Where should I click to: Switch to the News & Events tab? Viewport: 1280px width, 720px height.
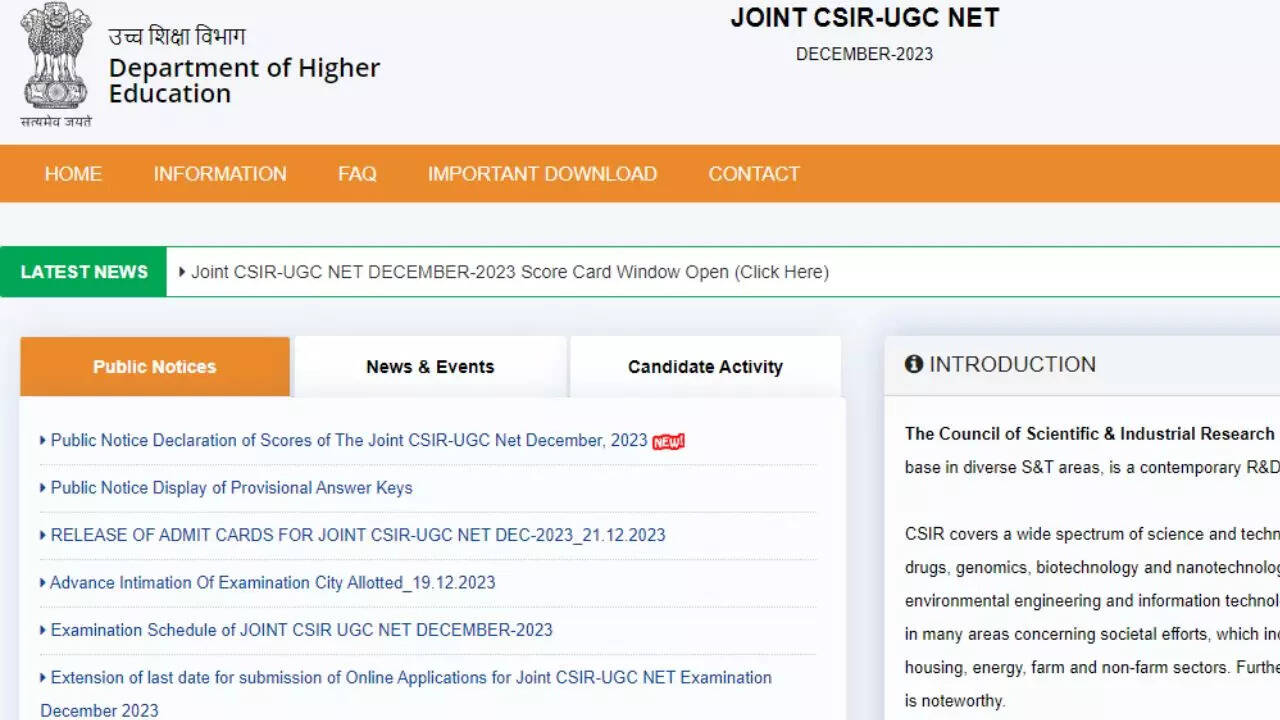(430, 367)
